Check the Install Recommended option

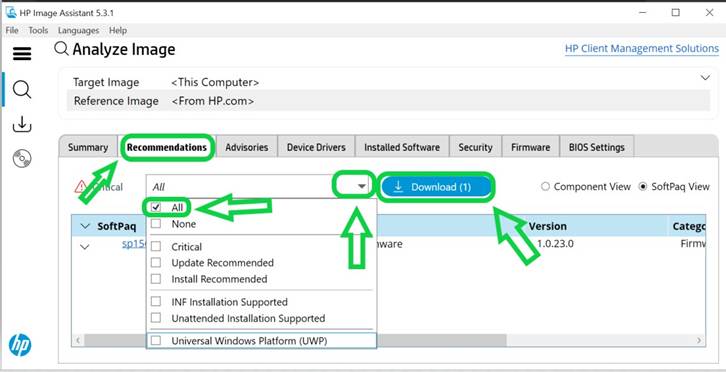coord(156,279)
